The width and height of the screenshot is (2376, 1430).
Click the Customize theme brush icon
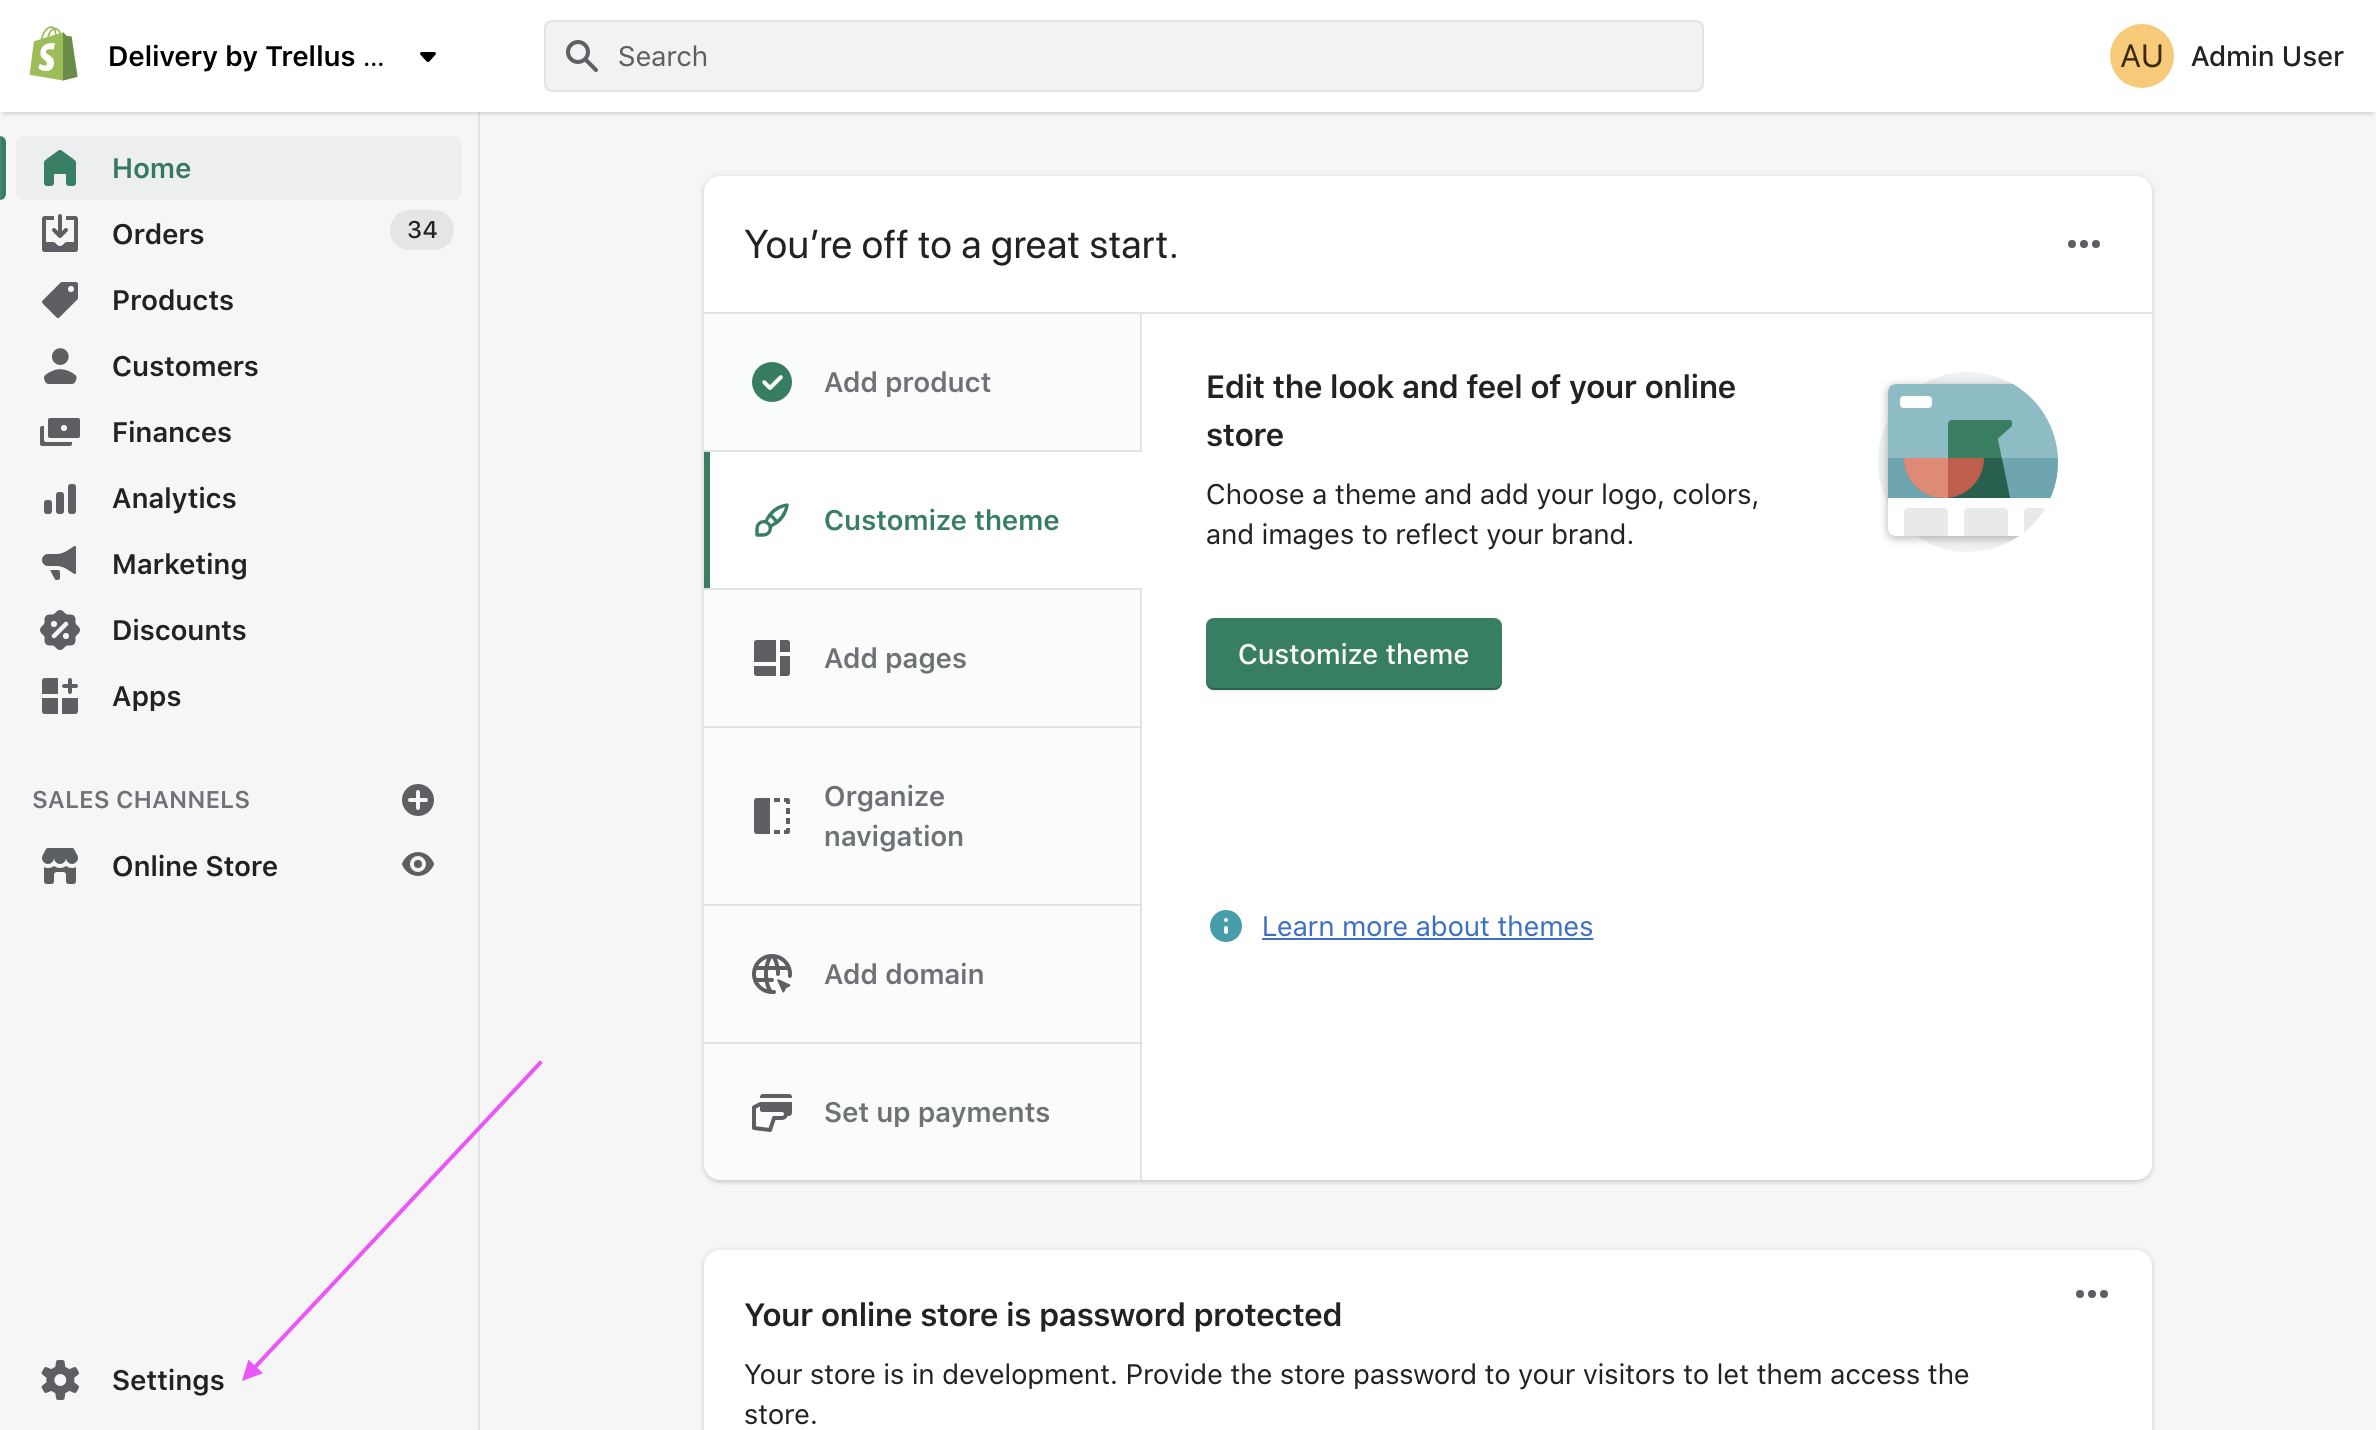(x=772, y=520)
